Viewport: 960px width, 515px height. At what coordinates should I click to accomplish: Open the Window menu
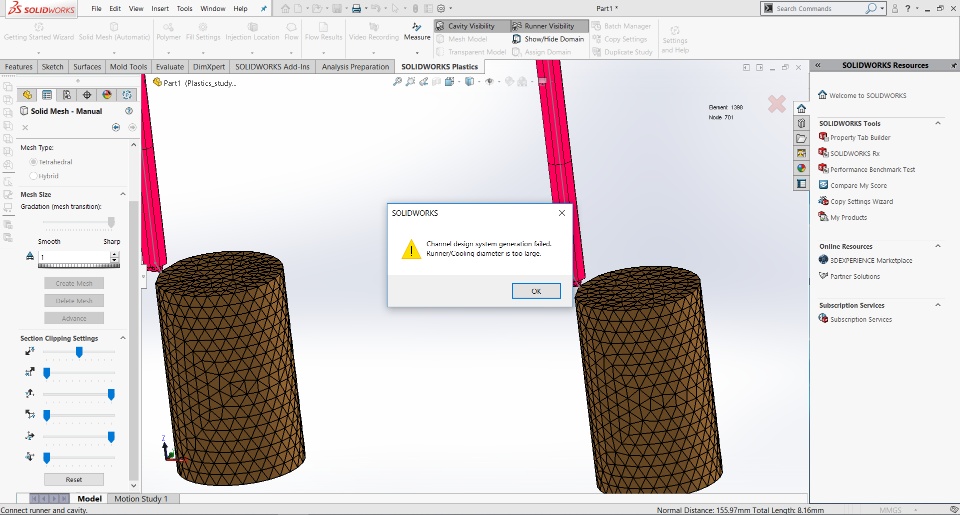point(212,9)
